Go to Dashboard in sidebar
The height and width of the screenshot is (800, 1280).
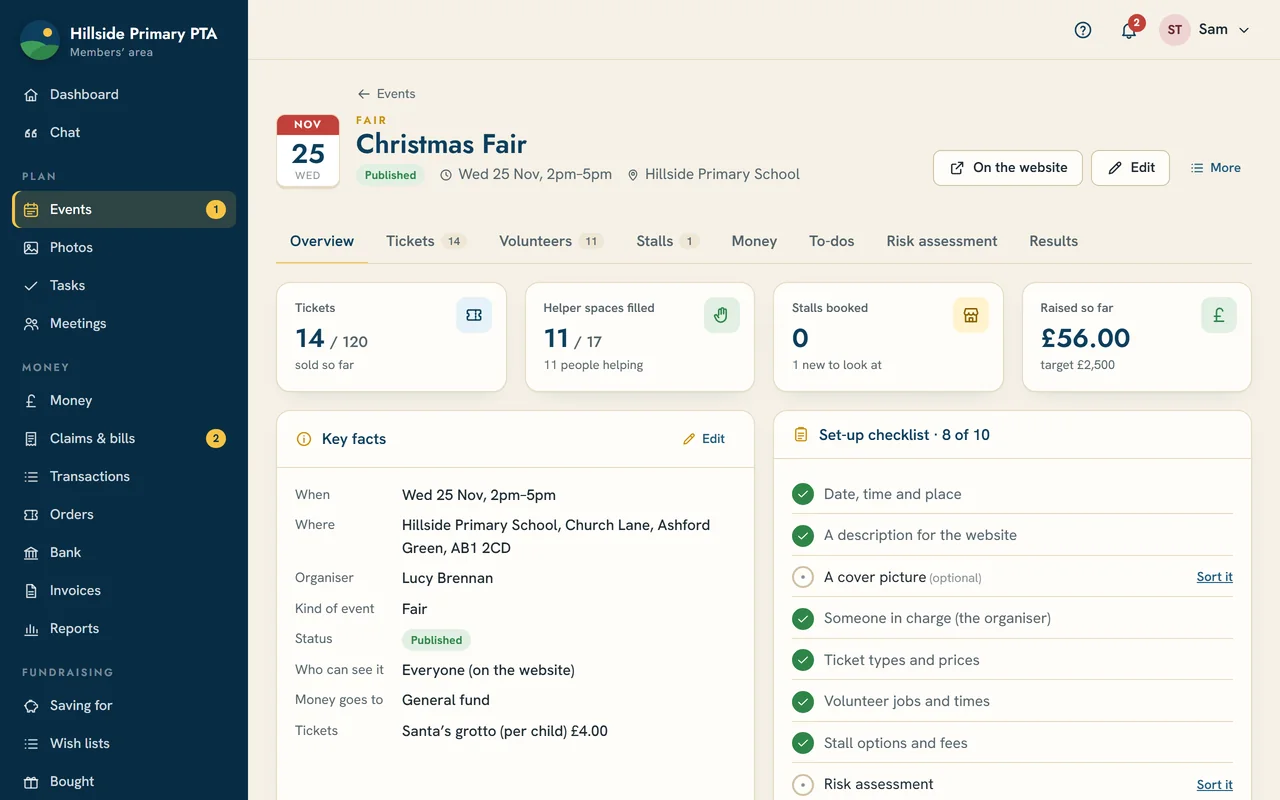124,94
